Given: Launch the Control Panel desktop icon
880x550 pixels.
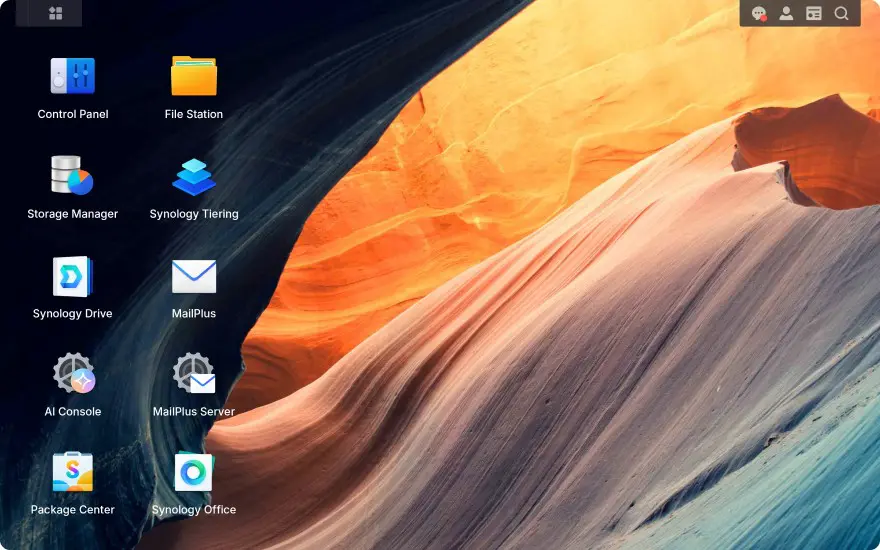Looking at the screenshot, I should (73, 76).
